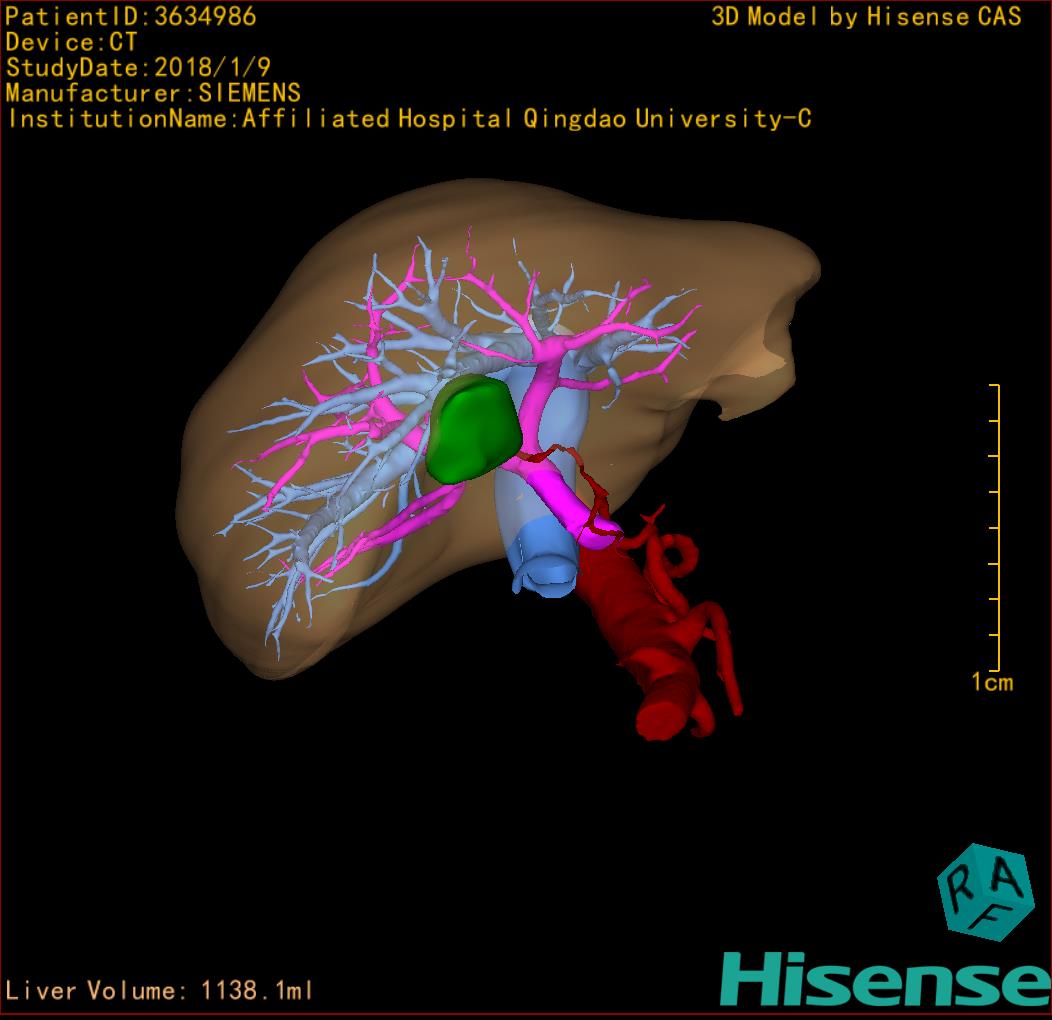Click the Device:CT overlay text

pos(71,42)
